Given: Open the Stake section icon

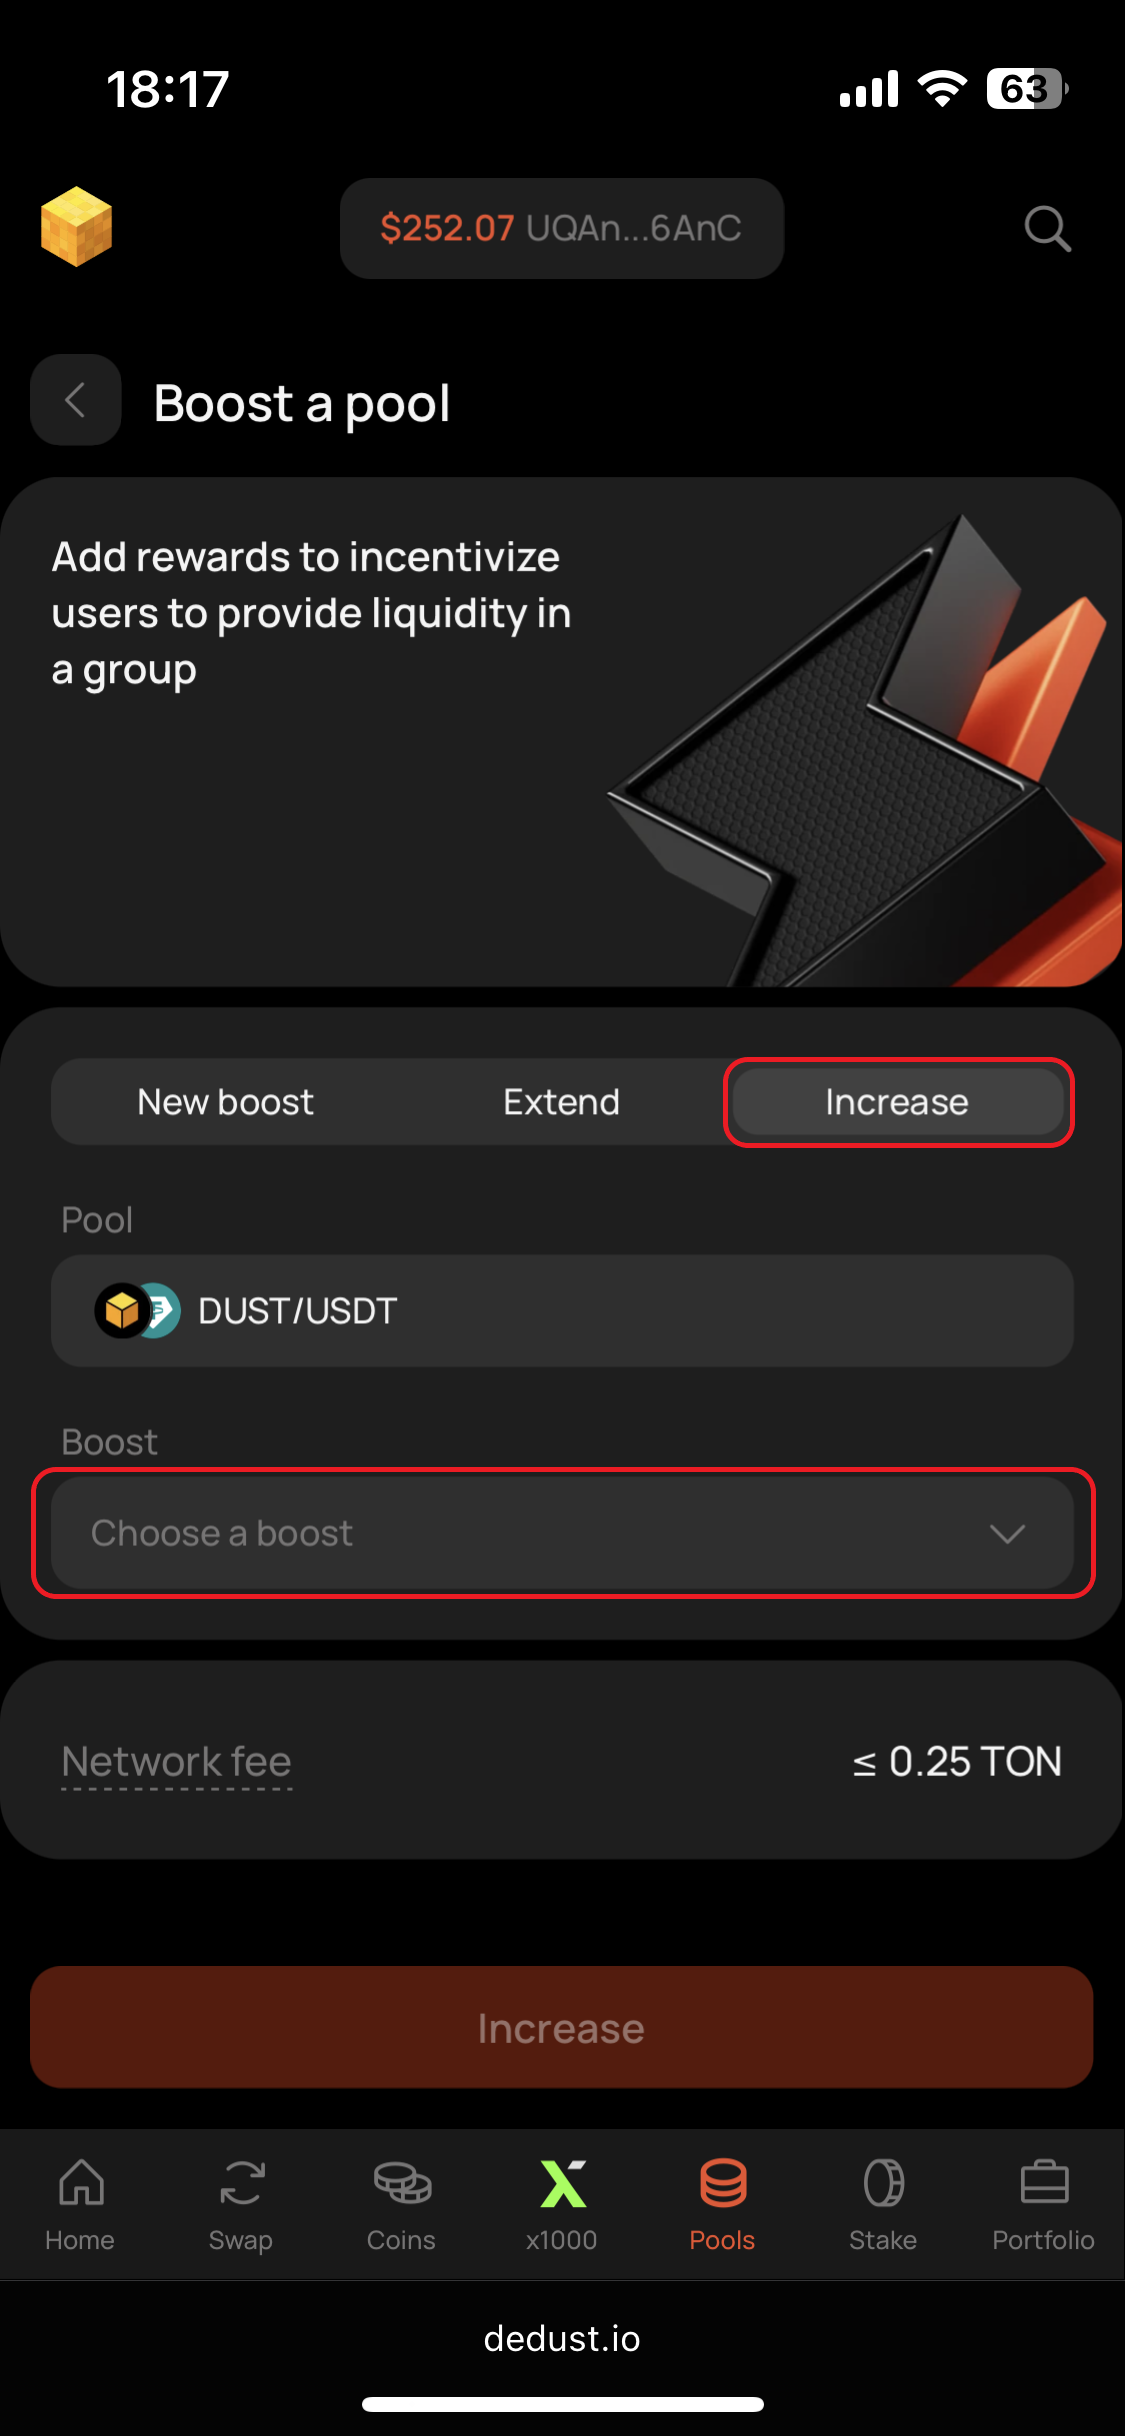Looking at the screenshot, I should coord(884,2182).
